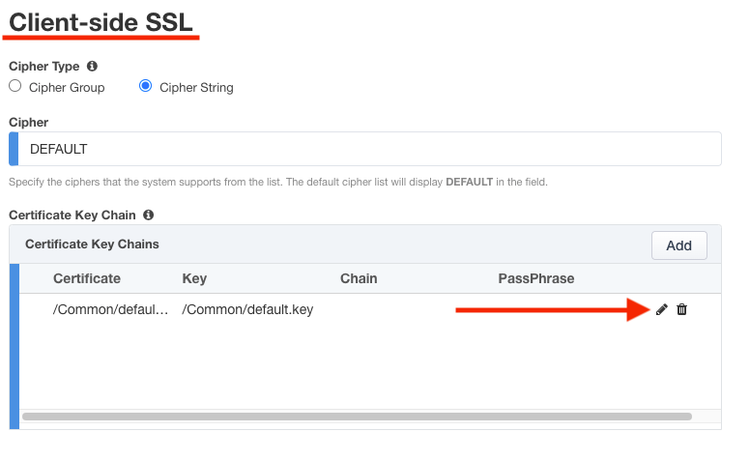The image size is (750, 460).
Task: Click the cipher helper text below the field
Action: pos(277,182)
